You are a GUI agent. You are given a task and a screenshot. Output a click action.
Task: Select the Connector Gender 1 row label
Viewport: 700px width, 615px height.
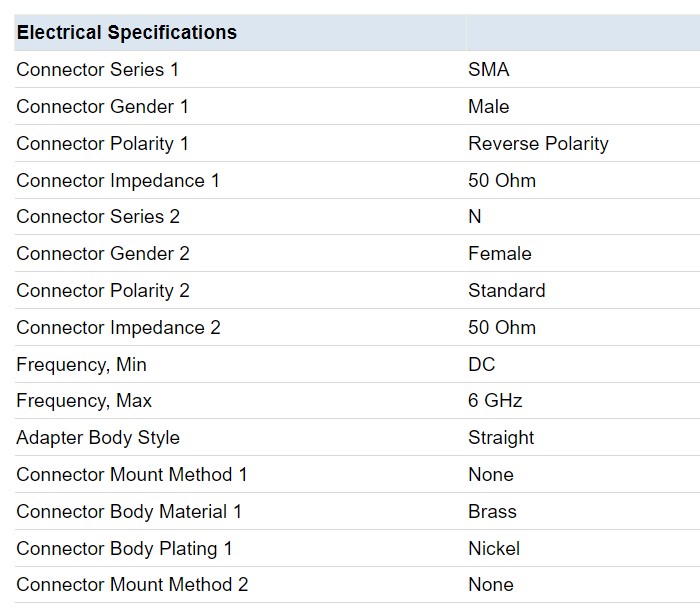102,107
